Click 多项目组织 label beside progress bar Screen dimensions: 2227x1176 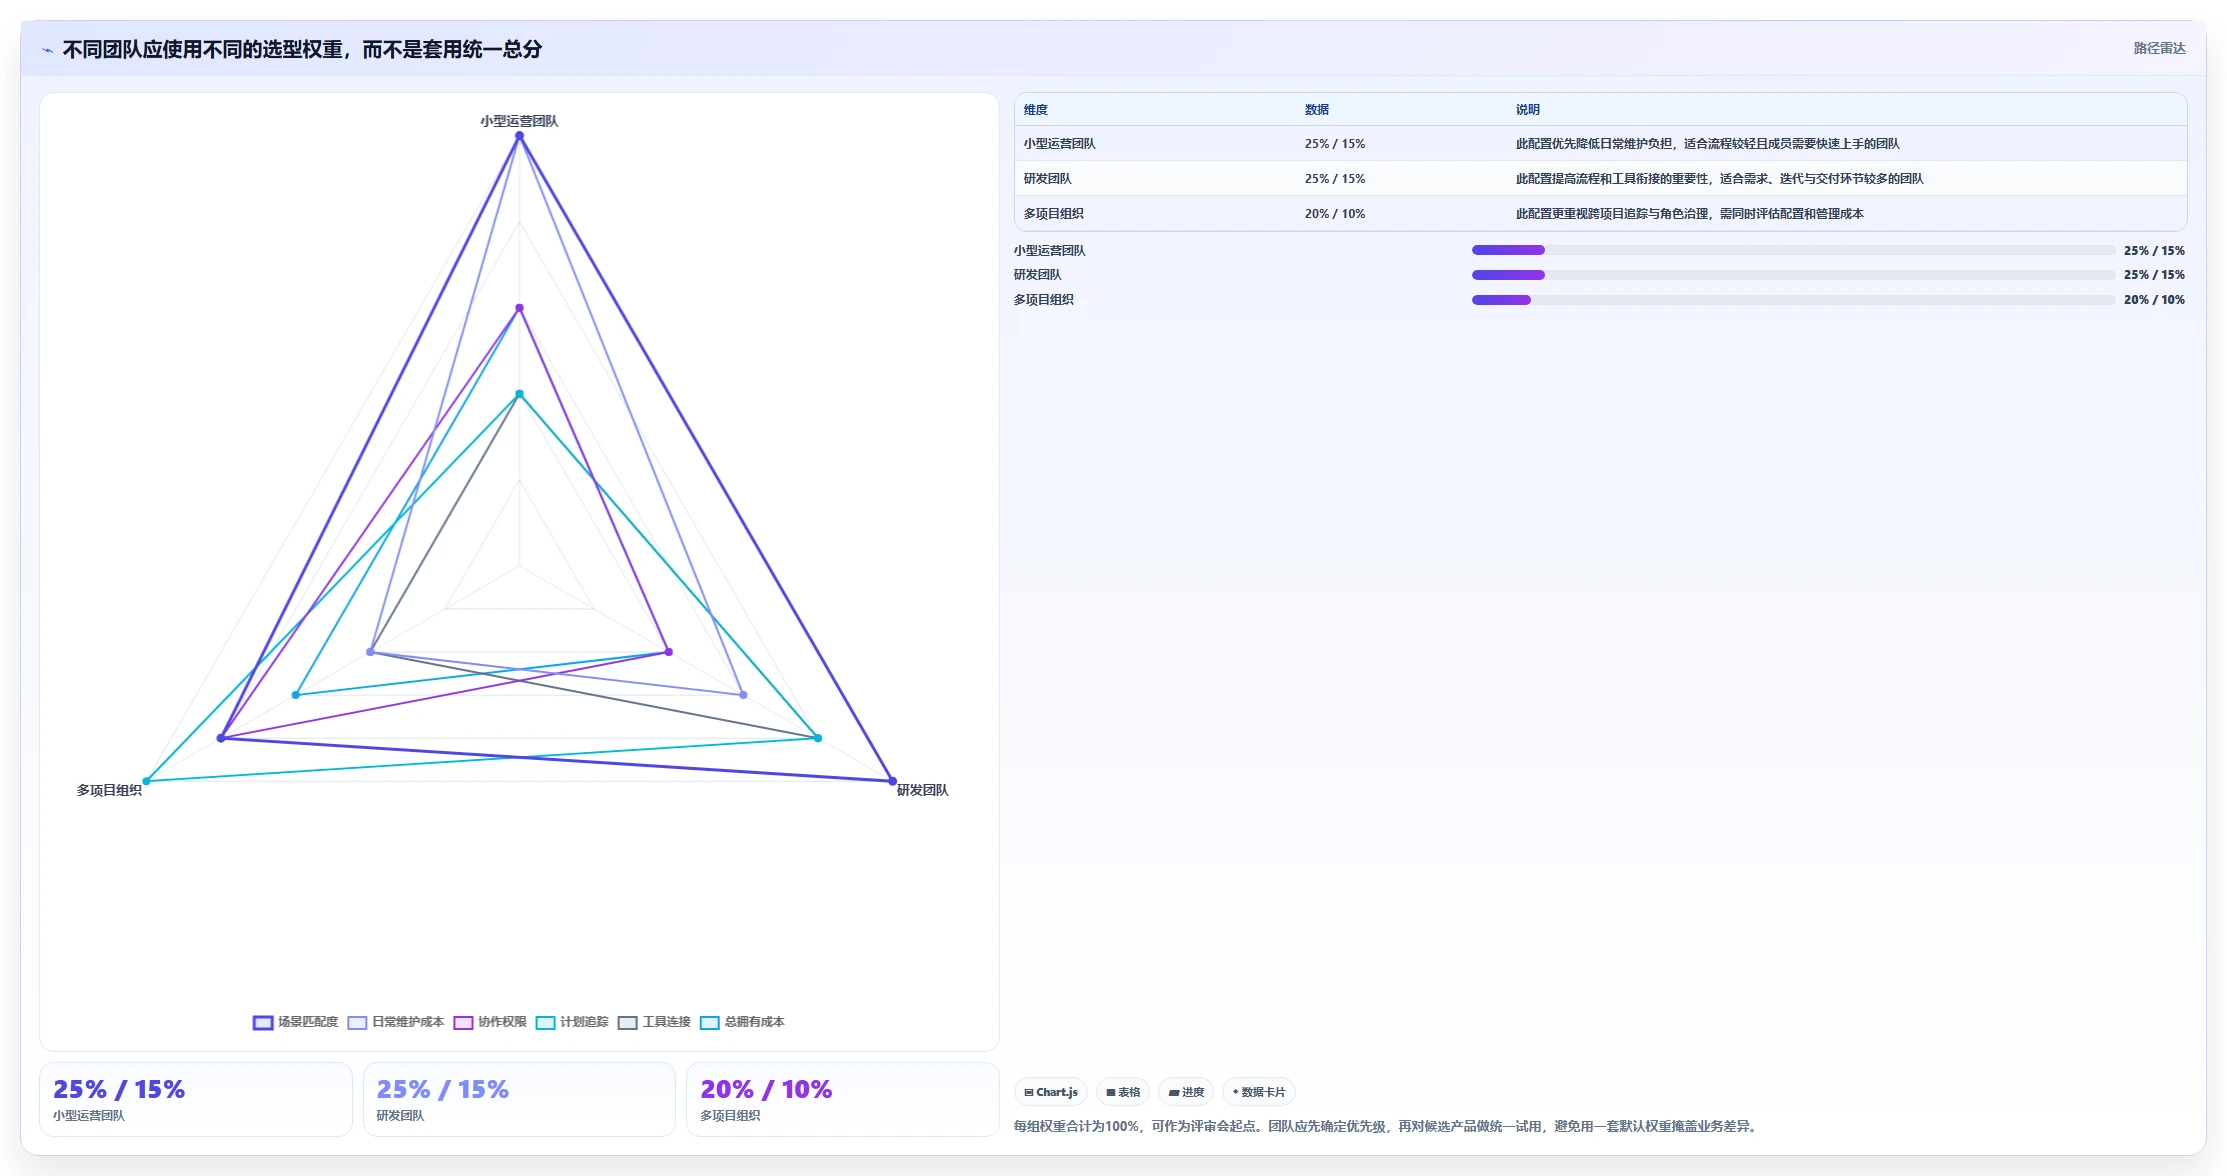coord(1044,300)
